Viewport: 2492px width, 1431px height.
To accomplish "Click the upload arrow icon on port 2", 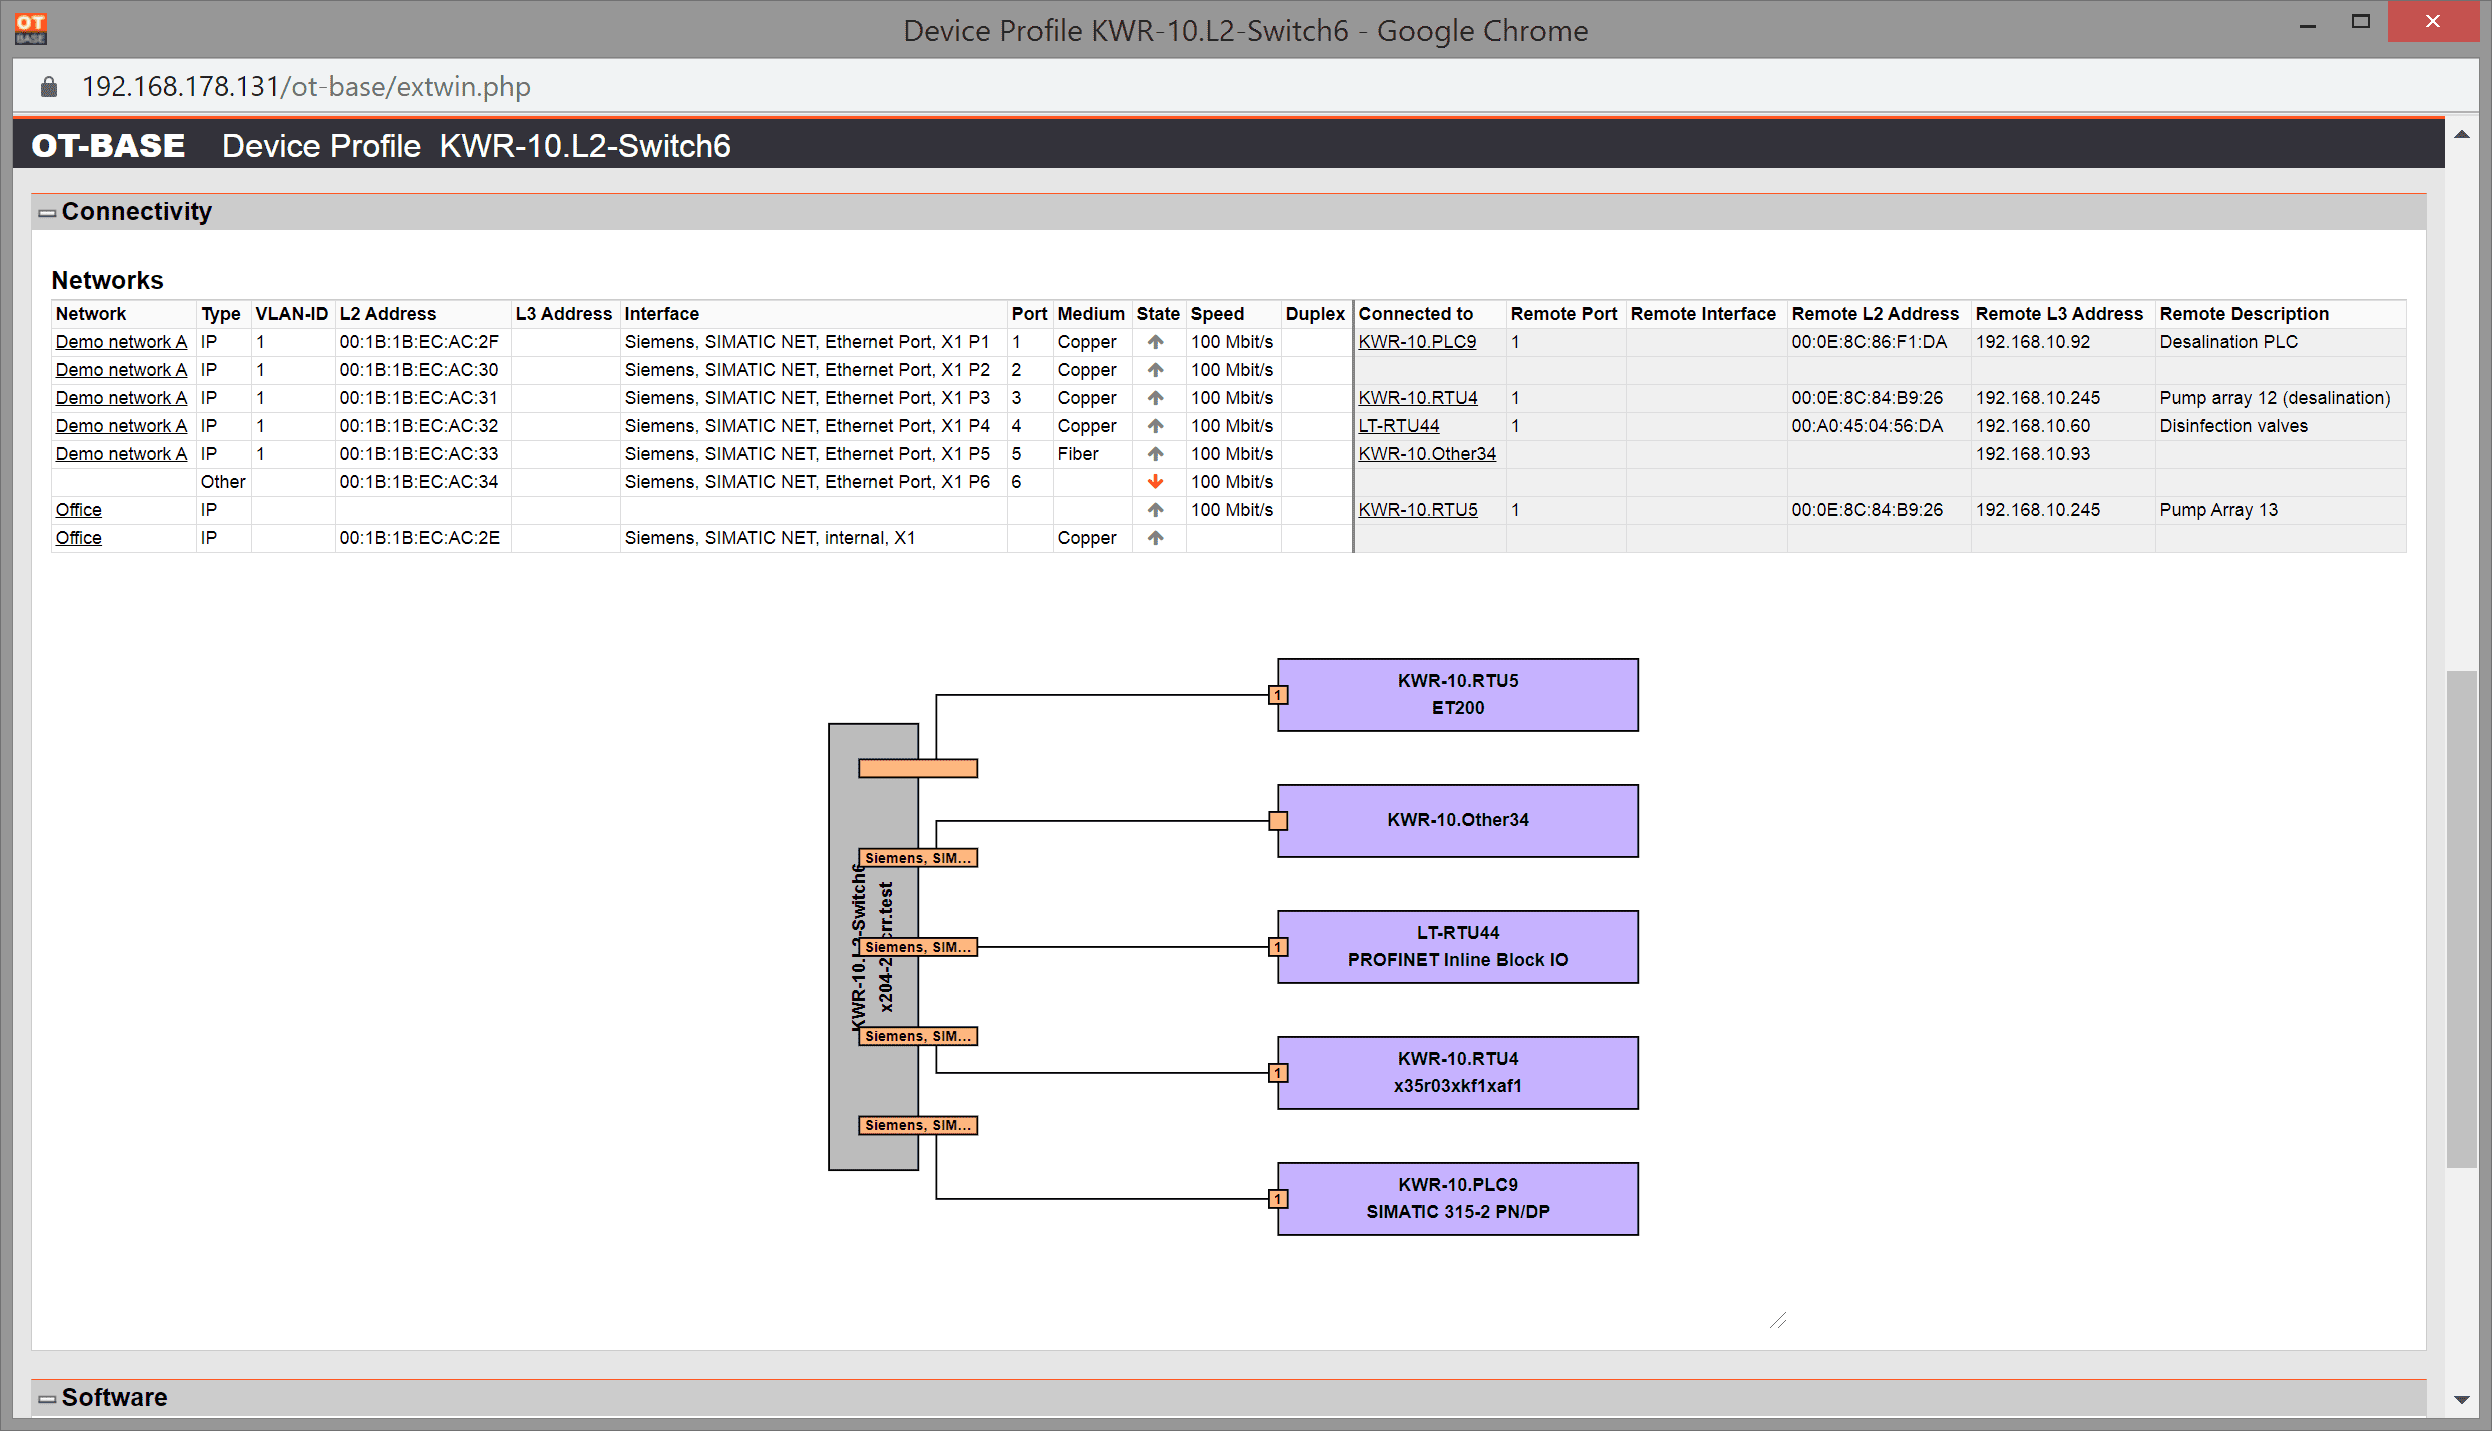I will [x=1155, y=370].
